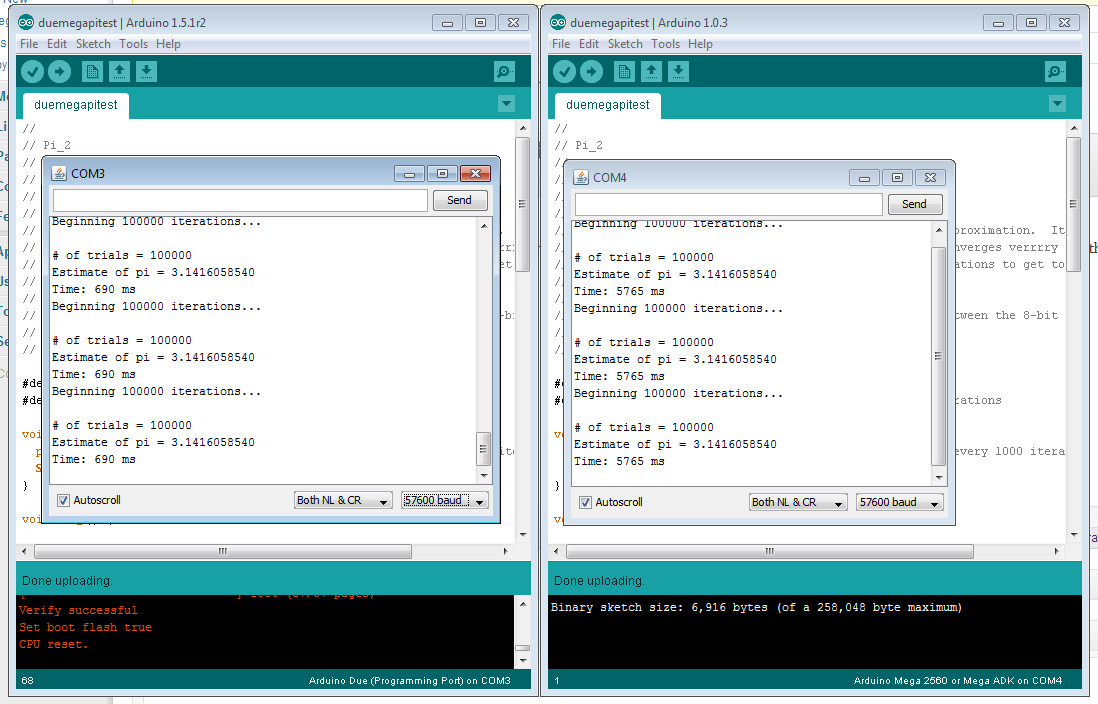Open Serial Monitor icon in Arduino 1.5.1r2

pyautogui.click(x=505, y=71)
